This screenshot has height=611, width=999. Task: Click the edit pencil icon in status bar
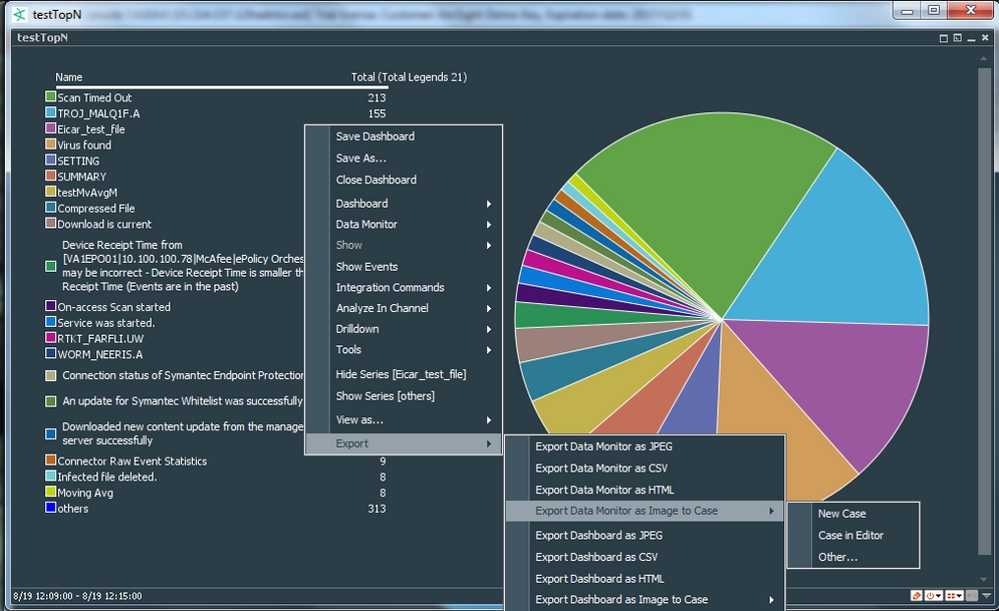point(916,596)
